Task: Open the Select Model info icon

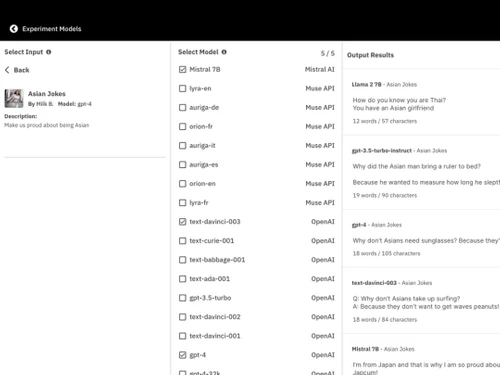Action: [224, 52]
